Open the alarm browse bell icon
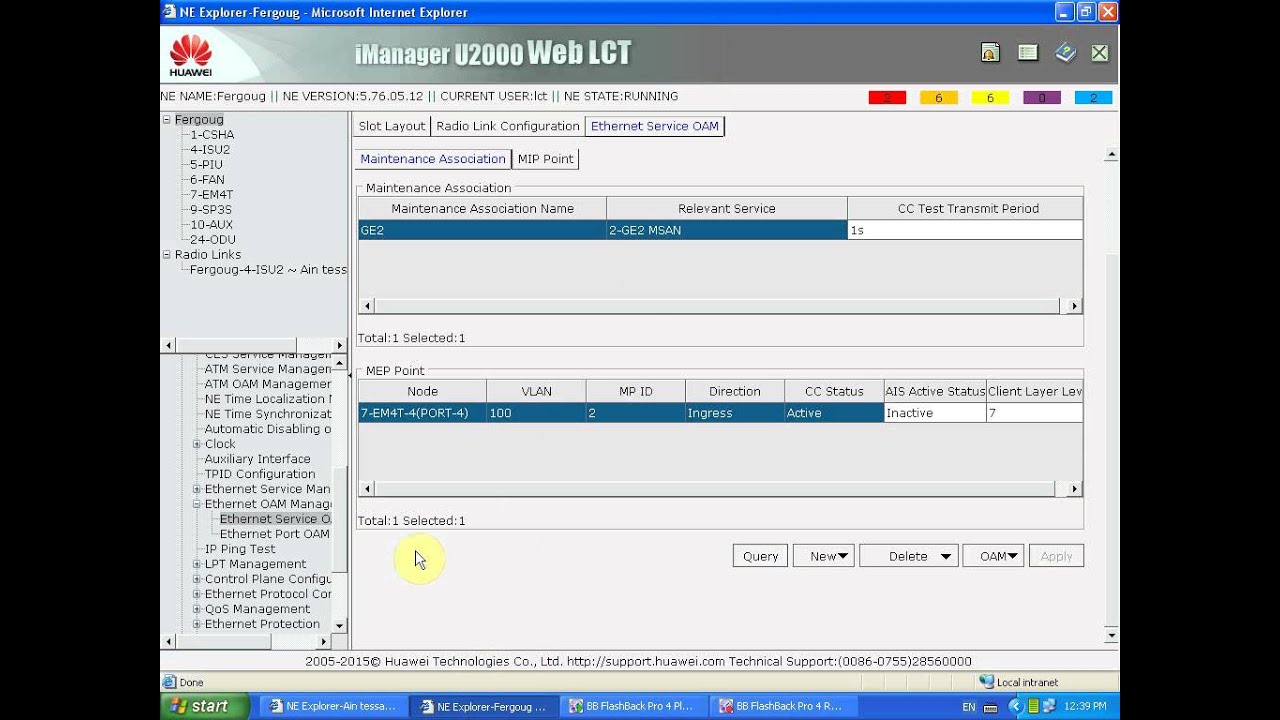This screenshot has height=720, width=1280. pyautogui.click(x=989, y=53)
